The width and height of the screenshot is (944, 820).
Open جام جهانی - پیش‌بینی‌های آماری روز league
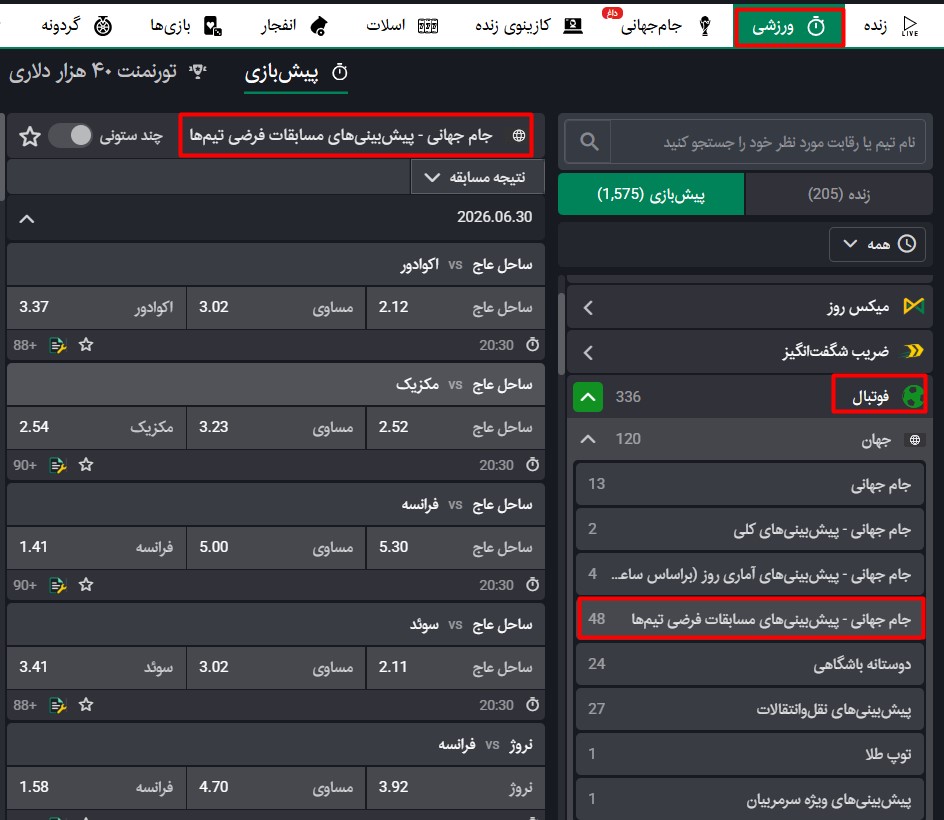click(750, 574)
